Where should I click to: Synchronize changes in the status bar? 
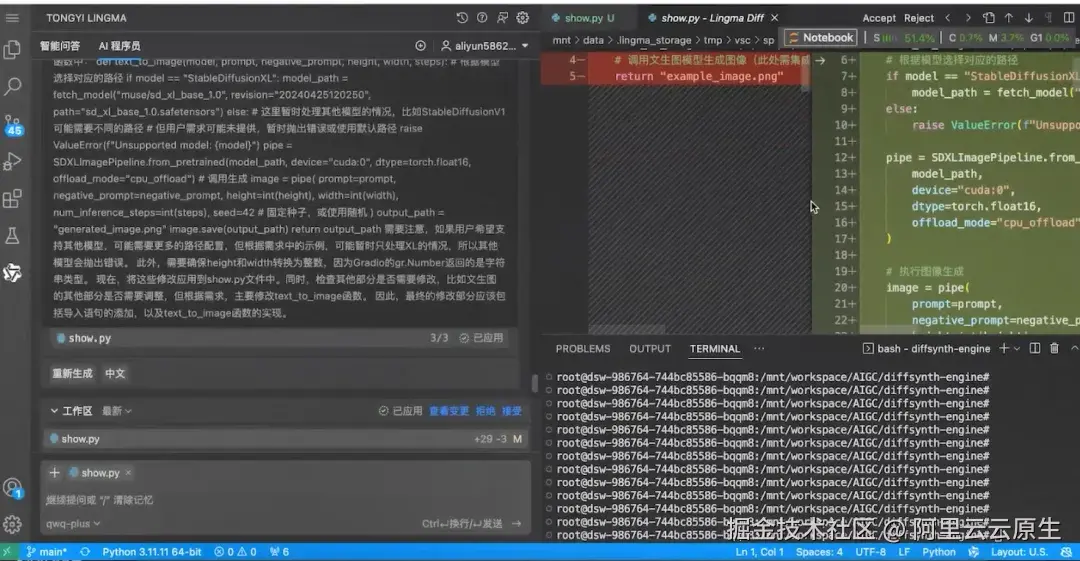coord(85,552)
